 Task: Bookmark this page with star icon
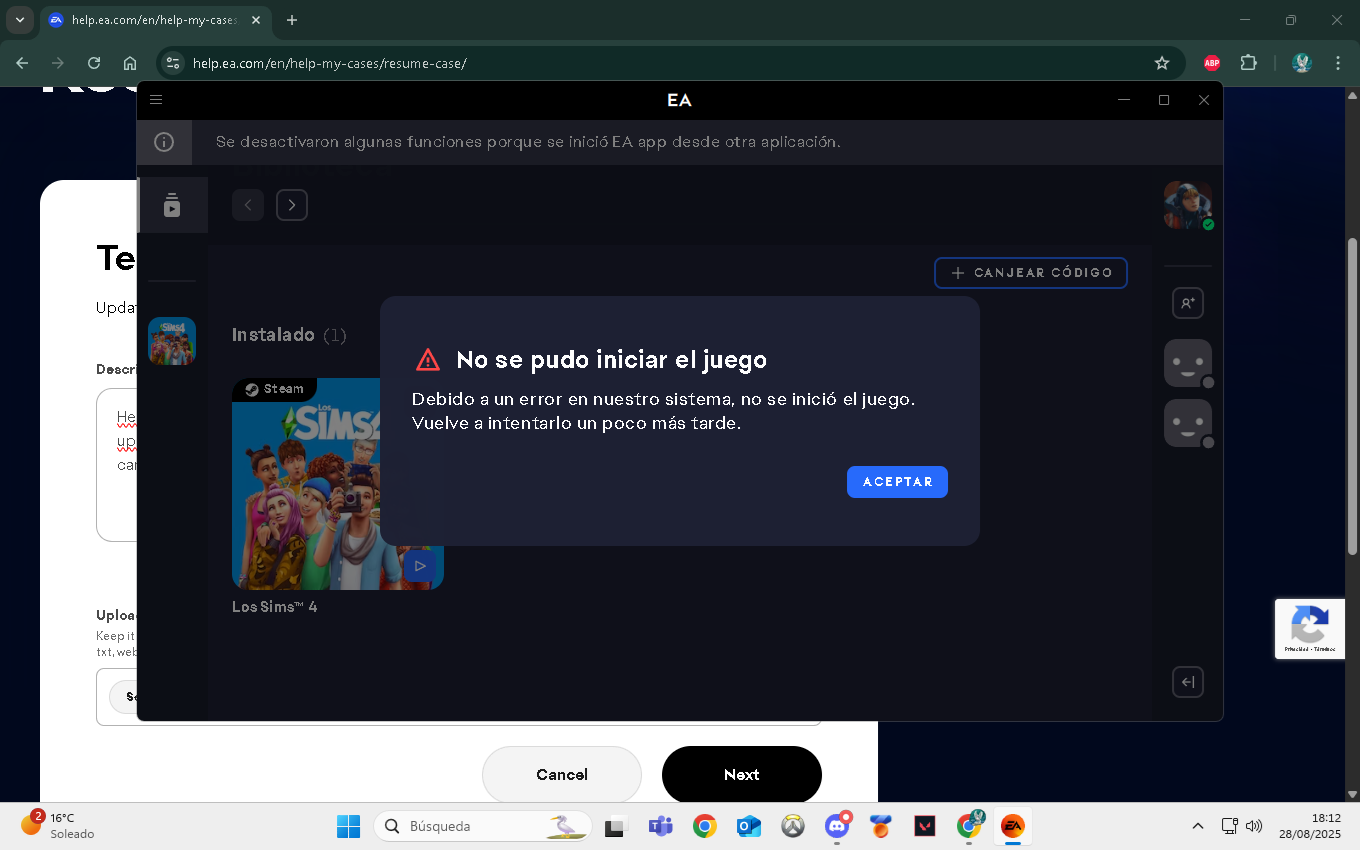[x=1162, y=63]
